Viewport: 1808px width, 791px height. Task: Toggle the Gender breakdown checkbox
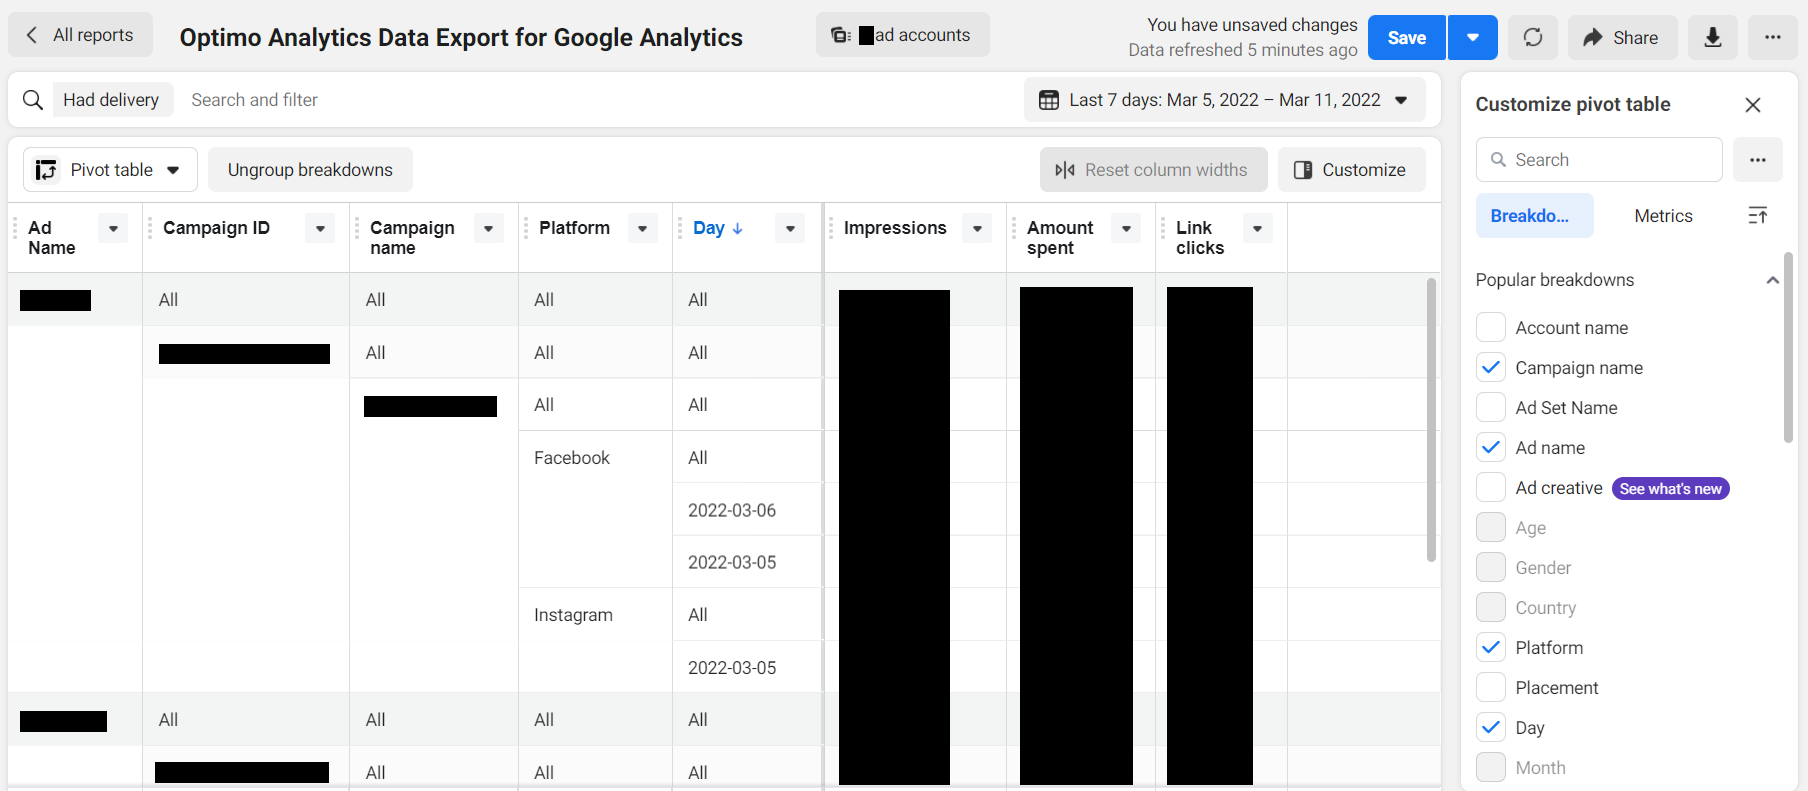tap(1491, 568)
